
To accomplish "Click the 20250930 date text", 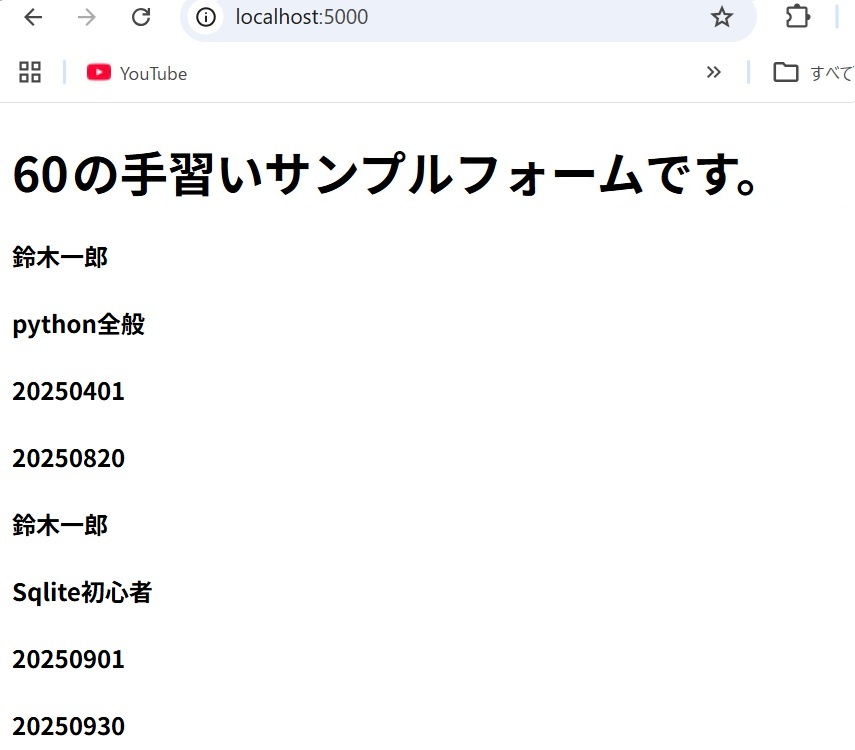I will coord(68,727).
